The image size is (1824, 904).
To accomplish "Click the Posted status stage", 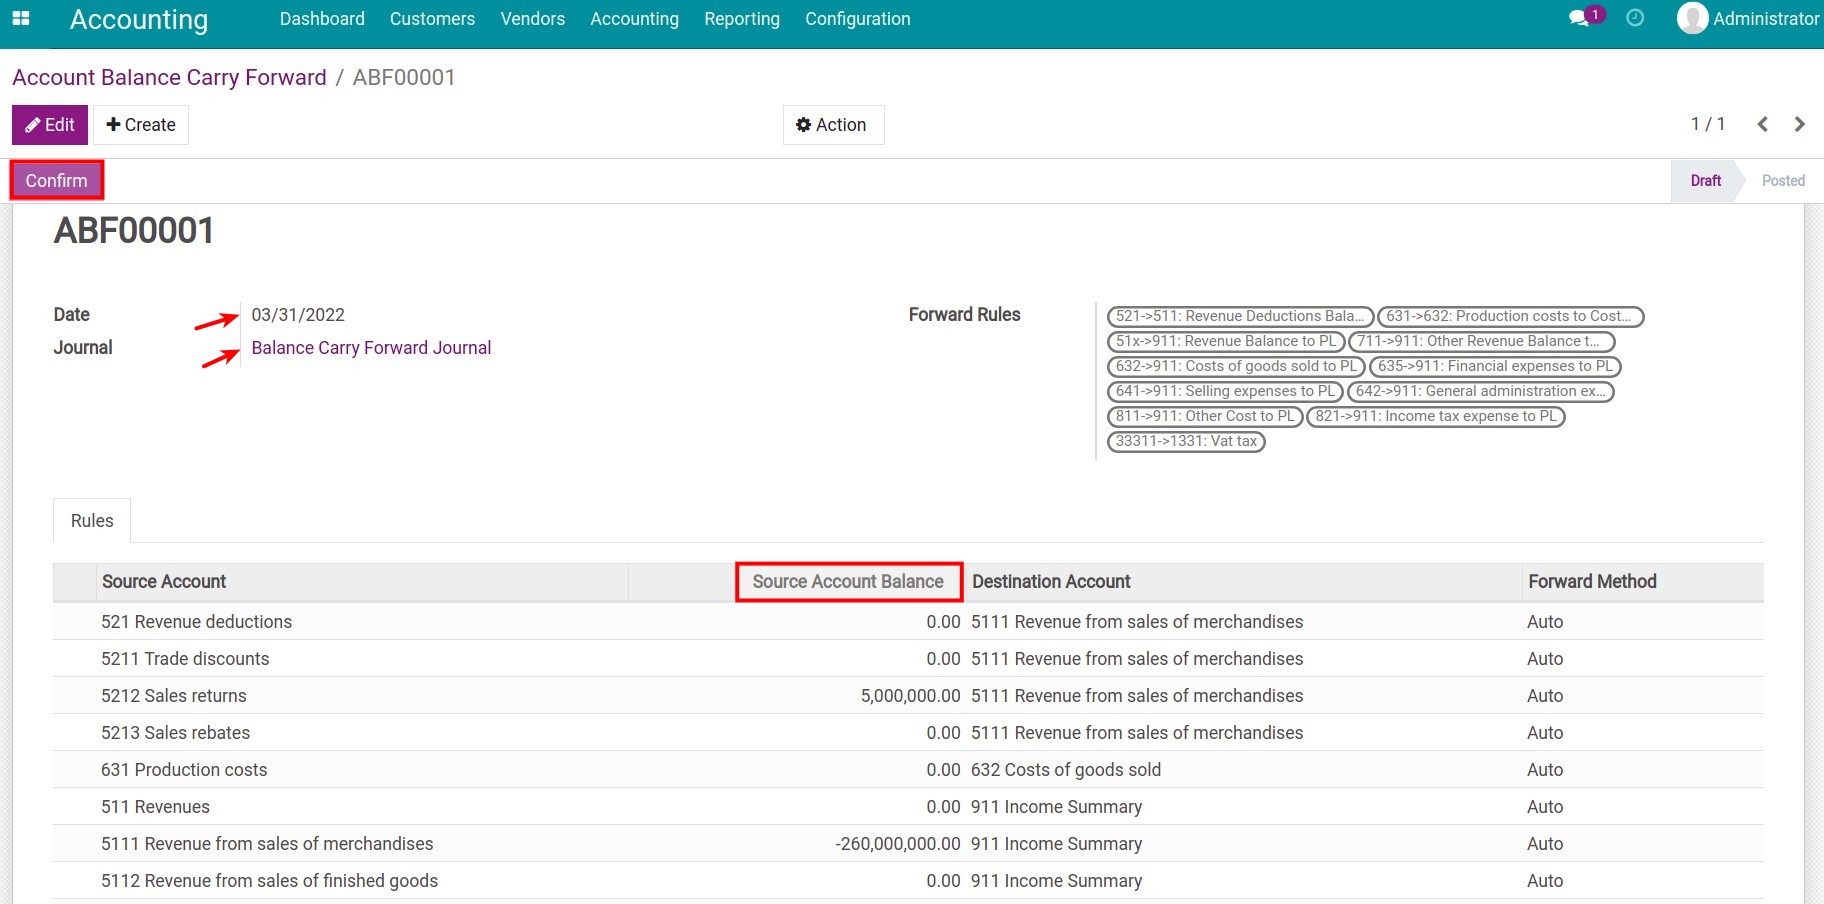I will [1782, 181].
